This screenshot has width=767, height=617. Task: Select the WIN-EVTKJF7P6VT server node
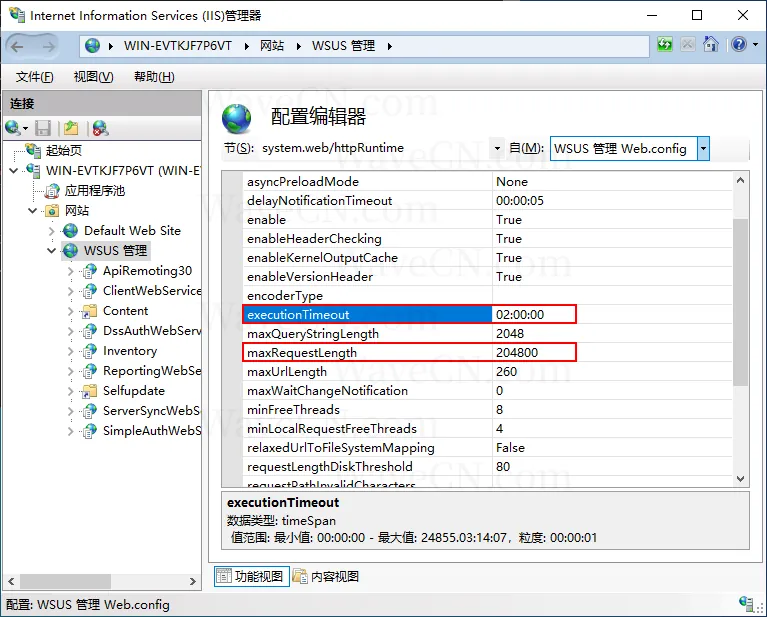coord(123,171)
